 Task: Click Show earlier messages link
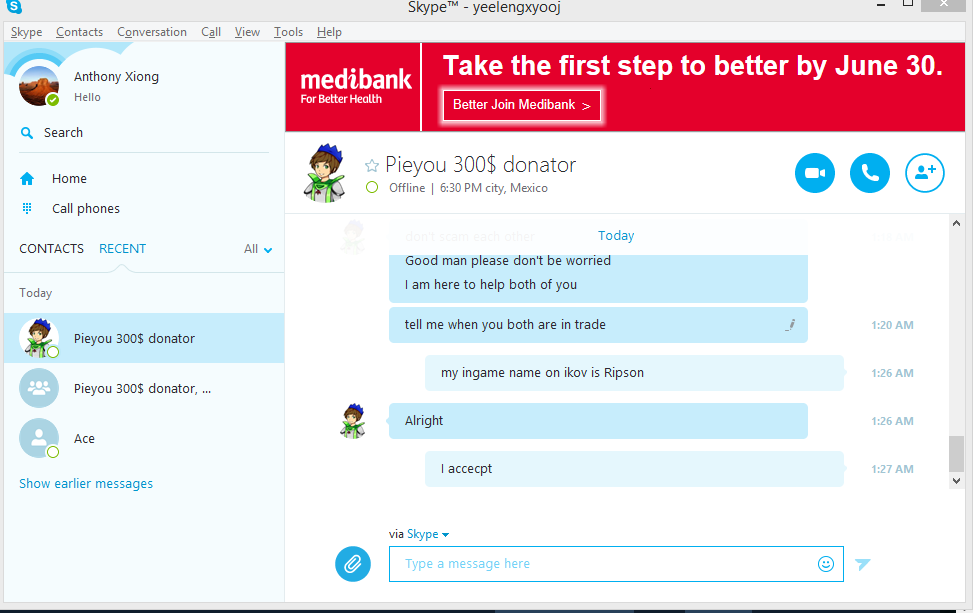(86, 484)
